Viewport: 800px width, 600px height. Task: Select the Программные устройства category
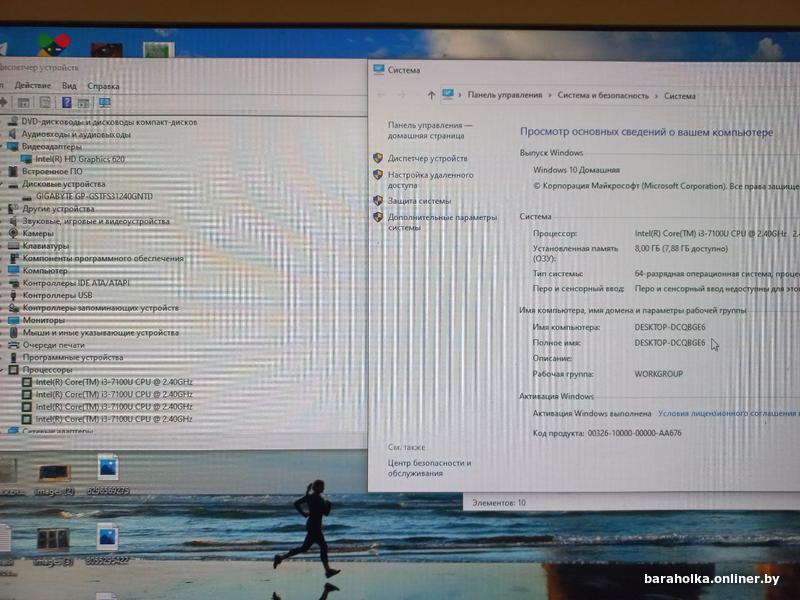tap(73, 357)
